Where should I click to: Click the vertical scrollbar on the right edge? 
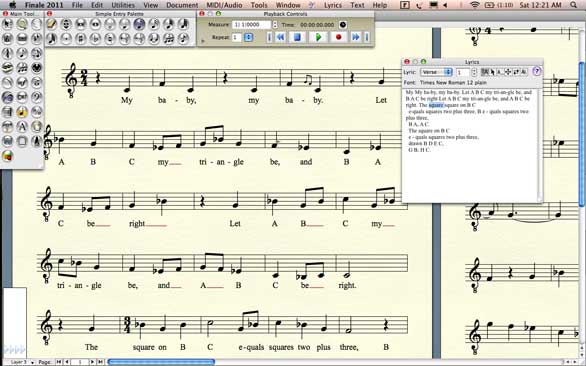click(583, 134)
